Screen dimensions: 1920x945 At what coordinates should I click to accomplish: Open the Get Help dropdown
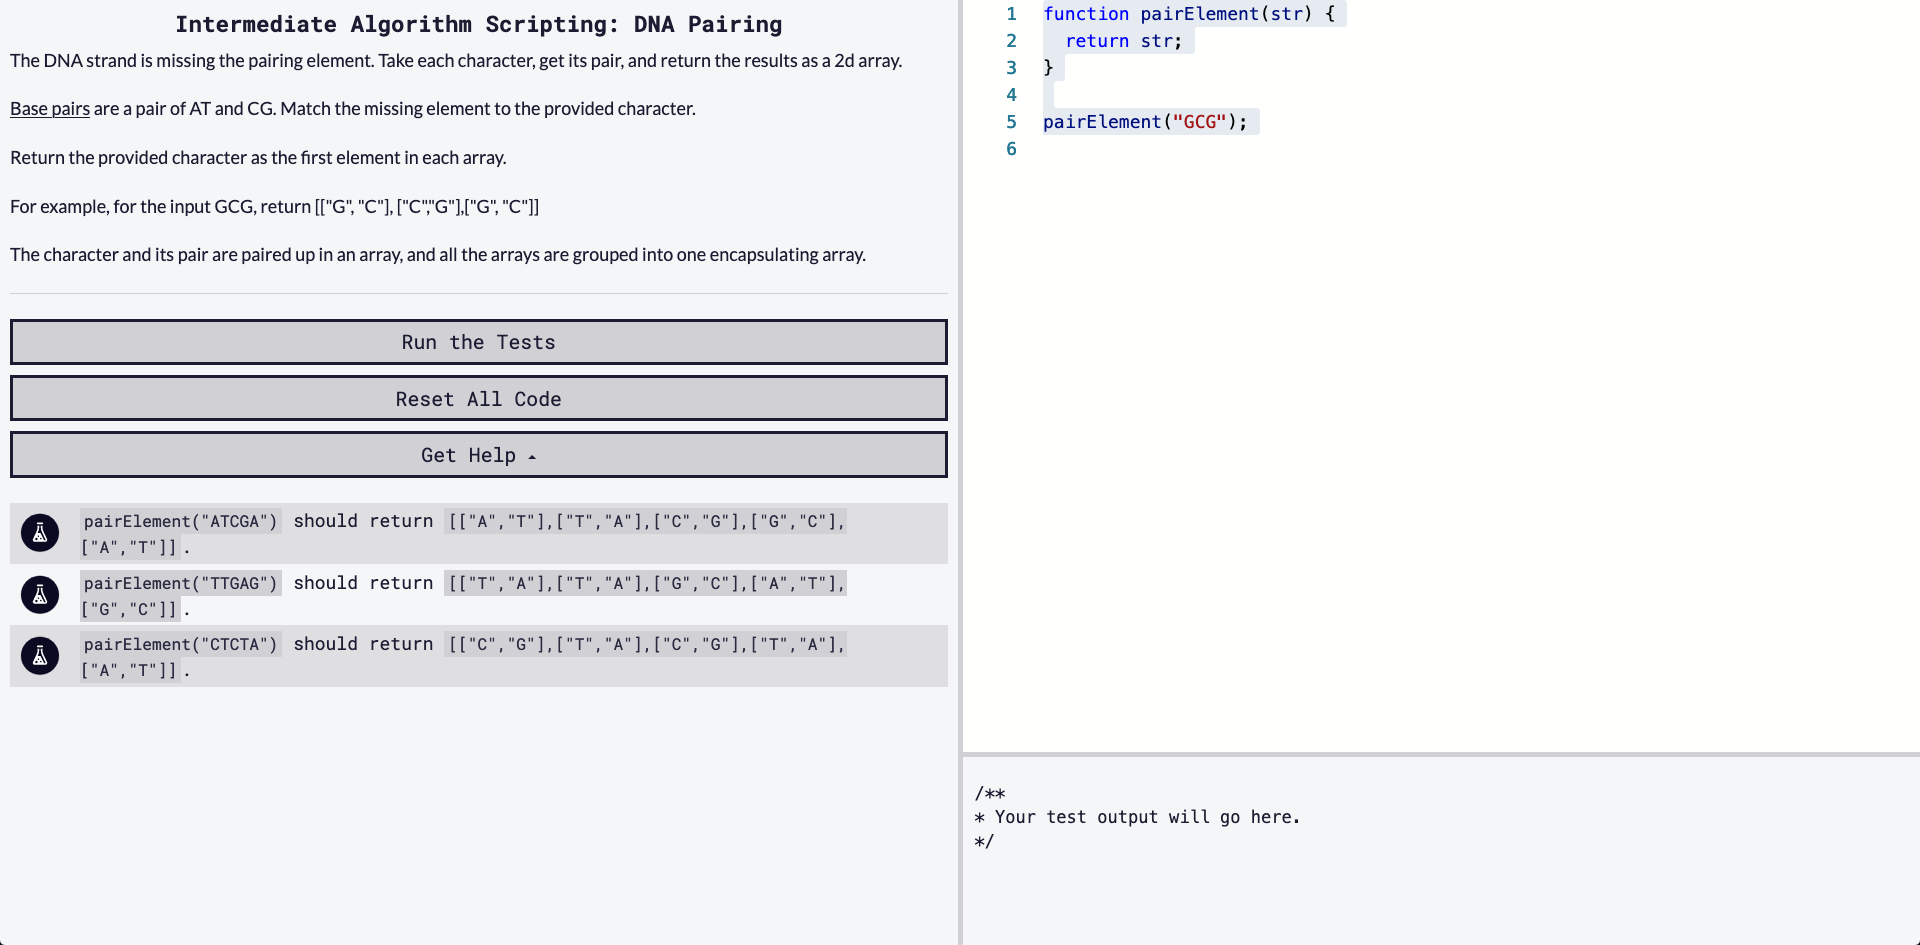[x=479, y=455]
